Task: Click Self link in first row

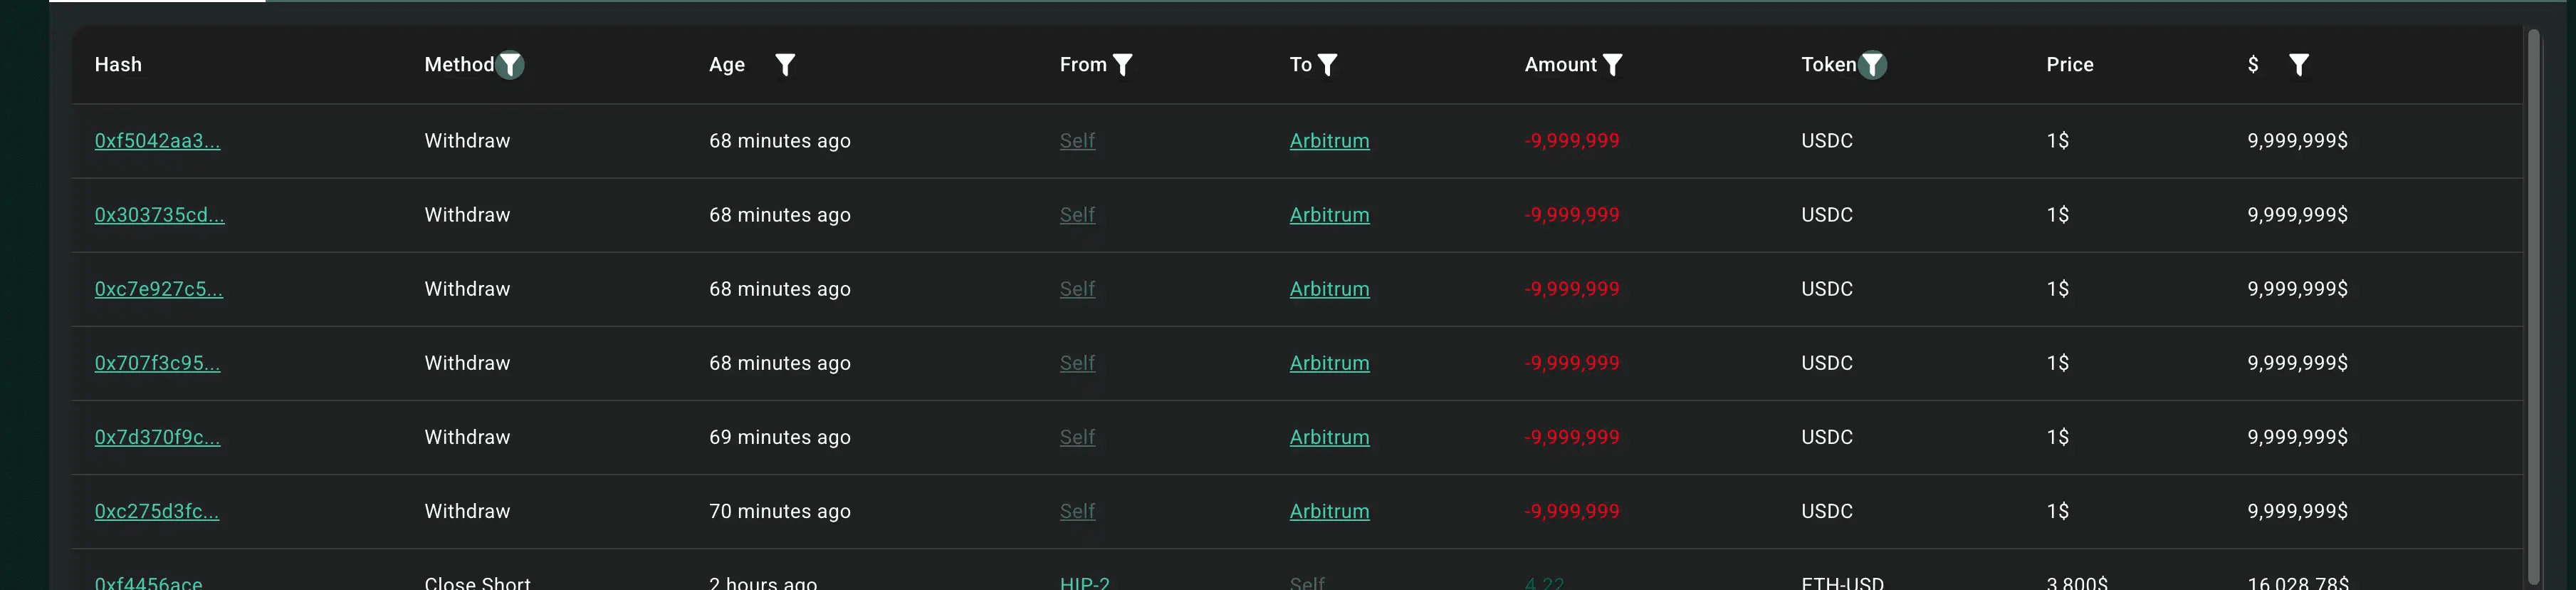Action: coord(1077,141)
